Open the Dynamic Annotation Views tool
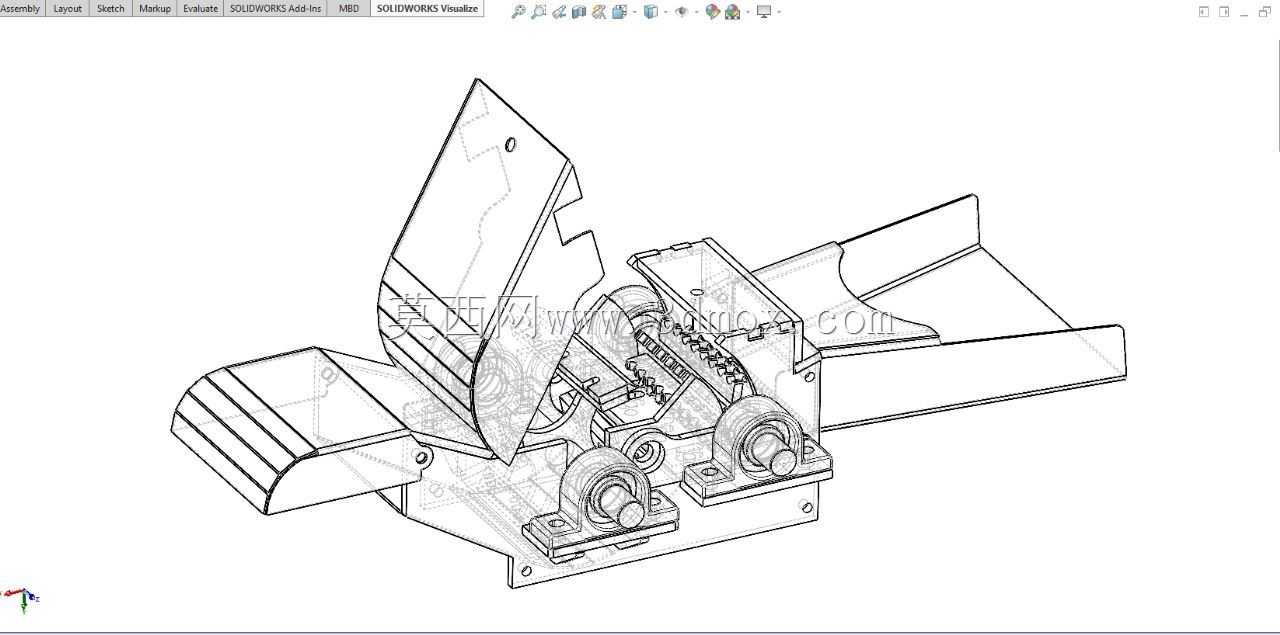The height and width of the screenshot is (635, 1280). point(599,12)
